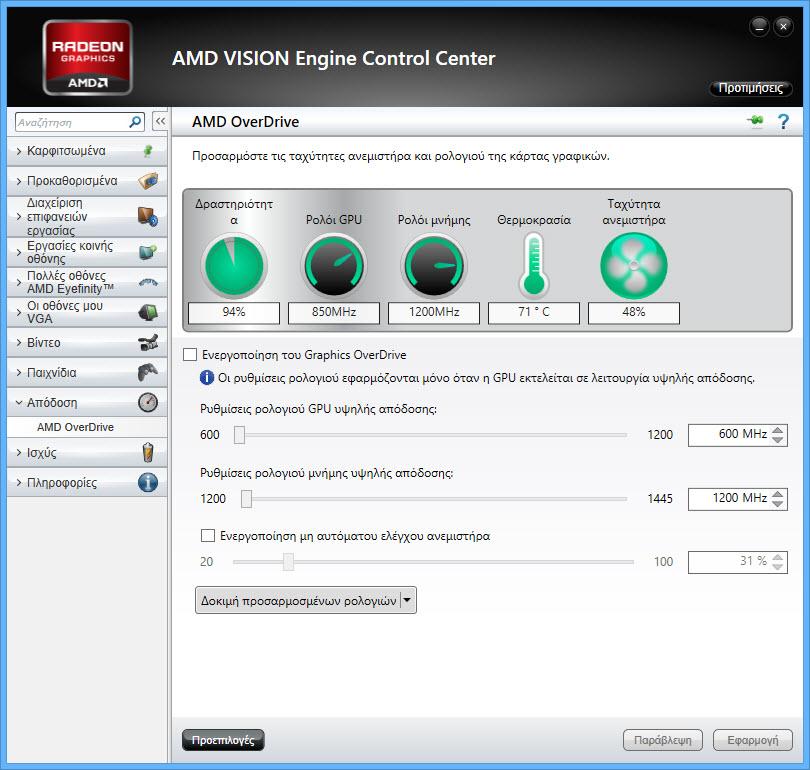Click the GPU clock slider handle

239,435
